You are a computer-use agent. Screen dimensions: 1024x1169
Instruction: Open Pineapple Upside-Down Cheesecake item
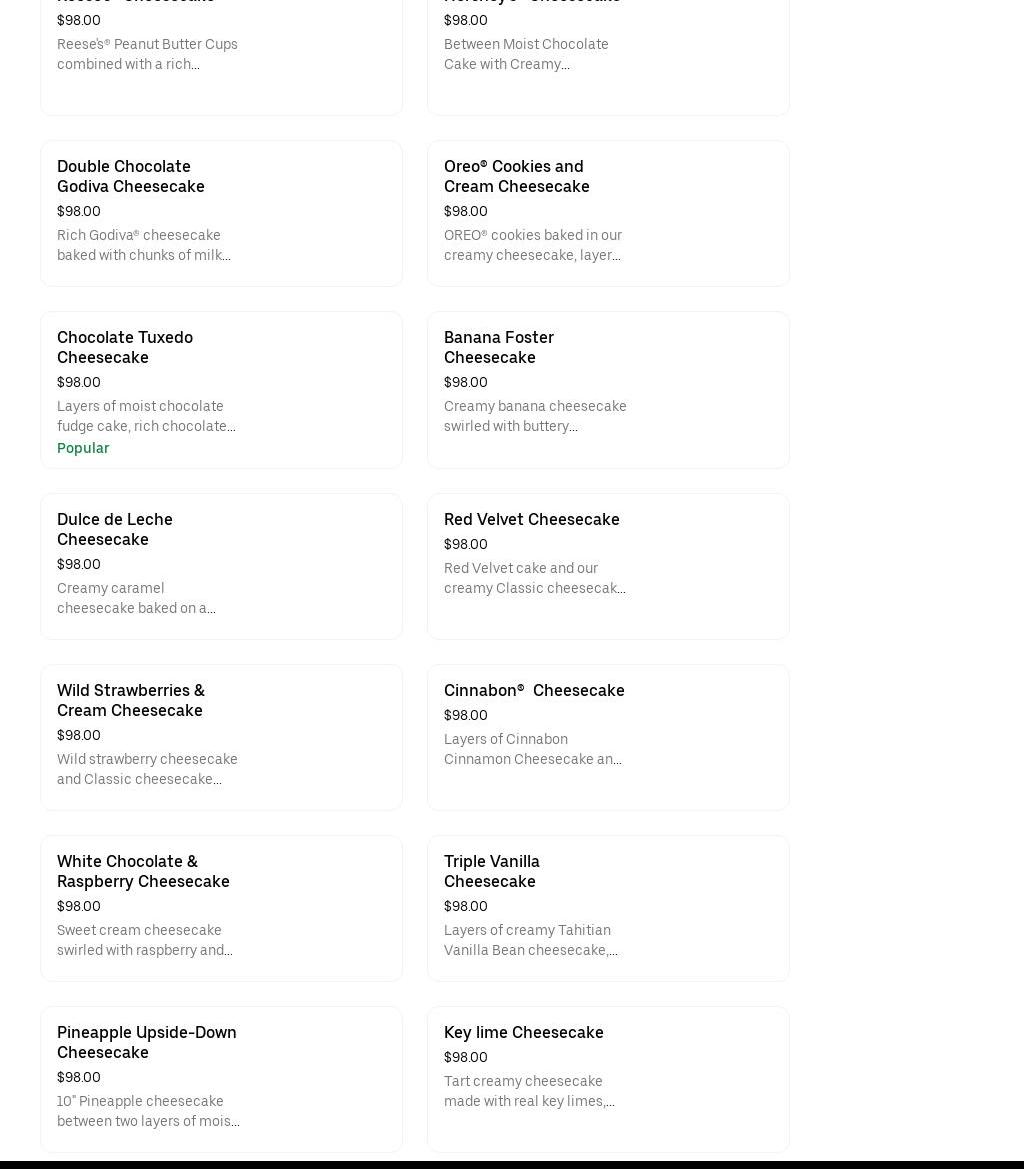coord(147,1043)
